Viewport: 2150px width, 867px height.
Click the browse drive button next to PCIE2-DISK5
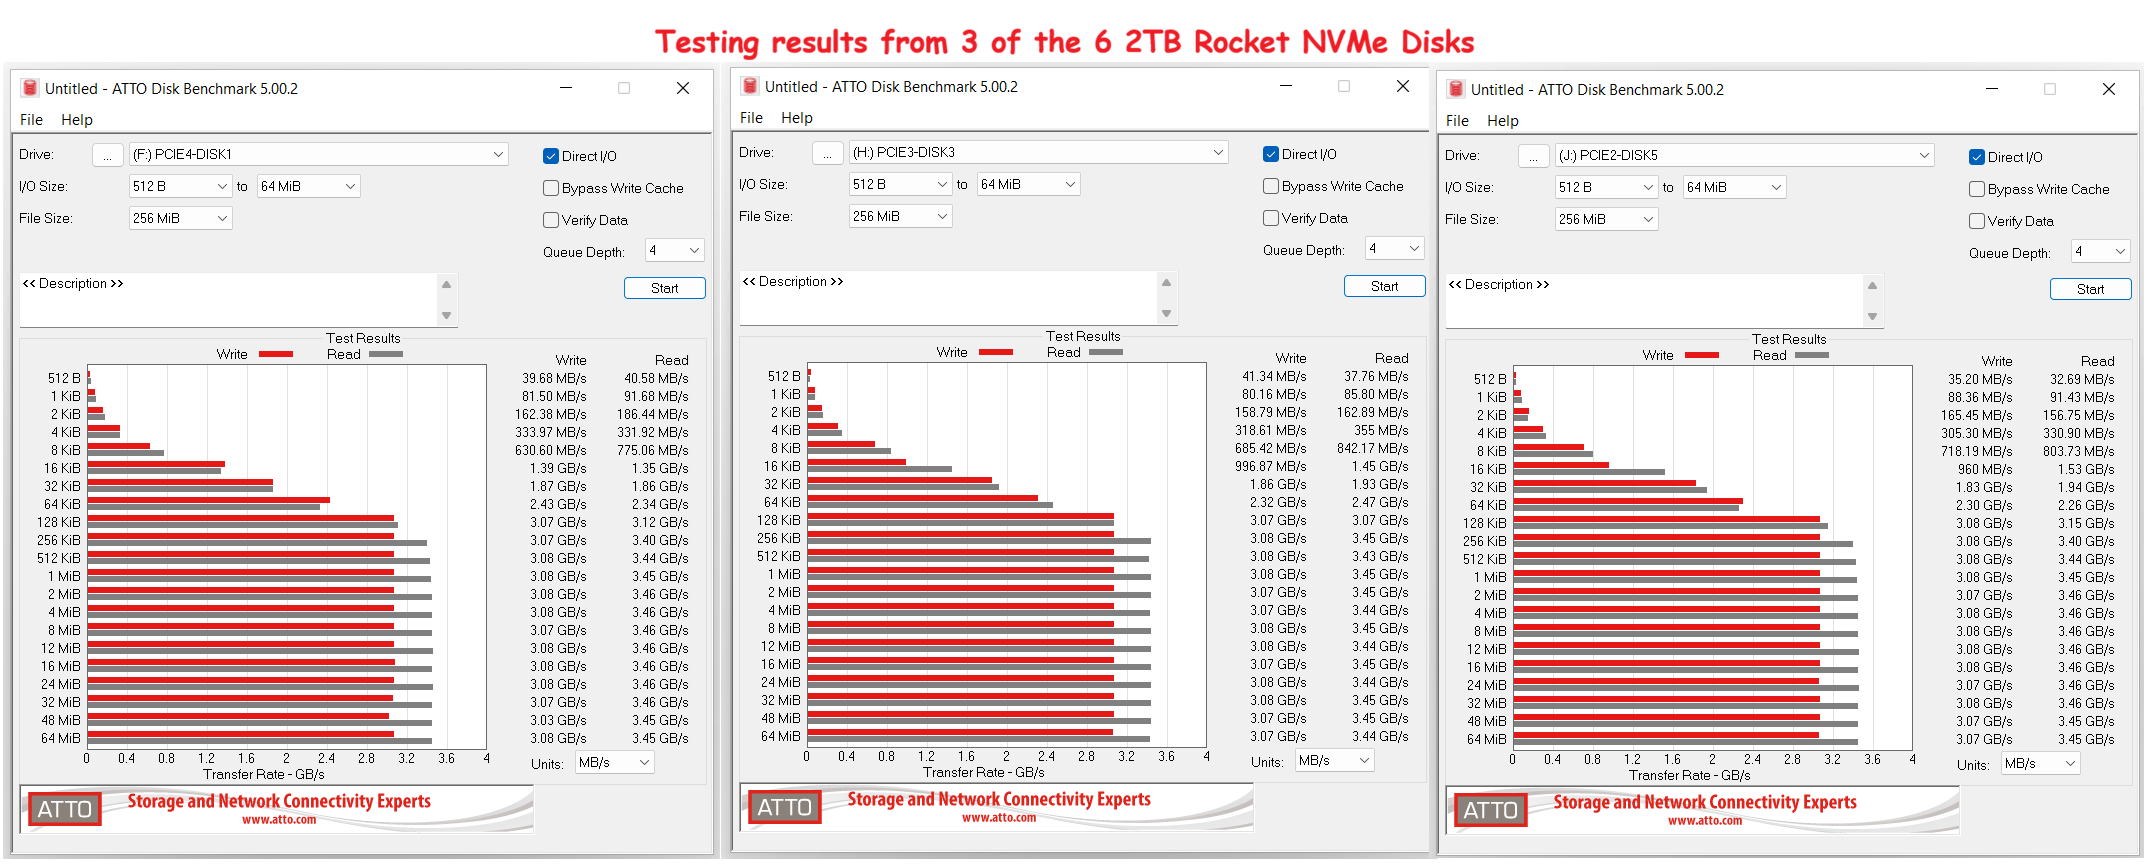pyautogui.click(x=1533, y=156)
